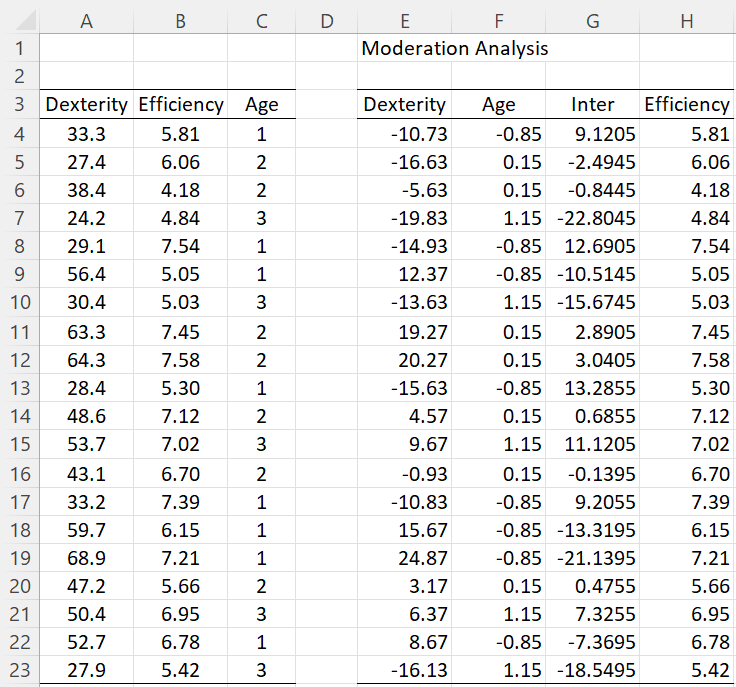Image resolution: width=736 pixels, height=687 pixels.
Task: Click cell F14 showing 0.15
Action: (x=498, y=416)
